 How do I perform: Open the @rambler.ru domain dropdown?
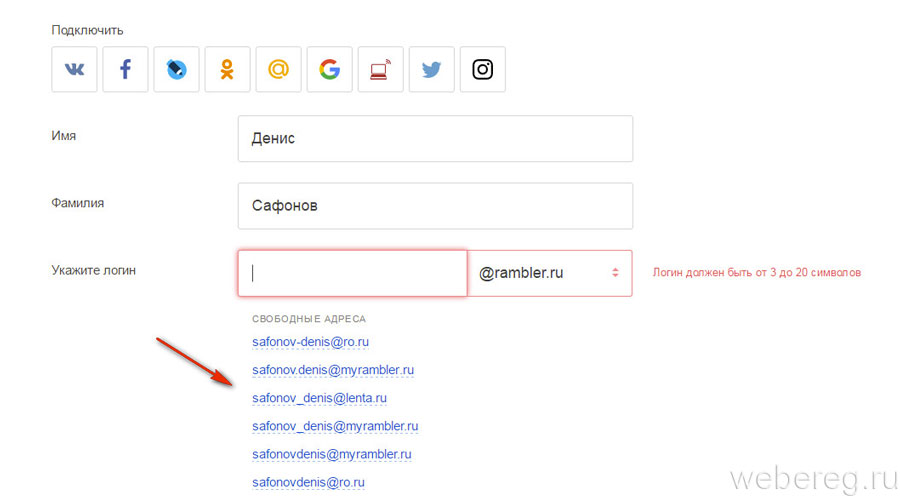[550, 273]
